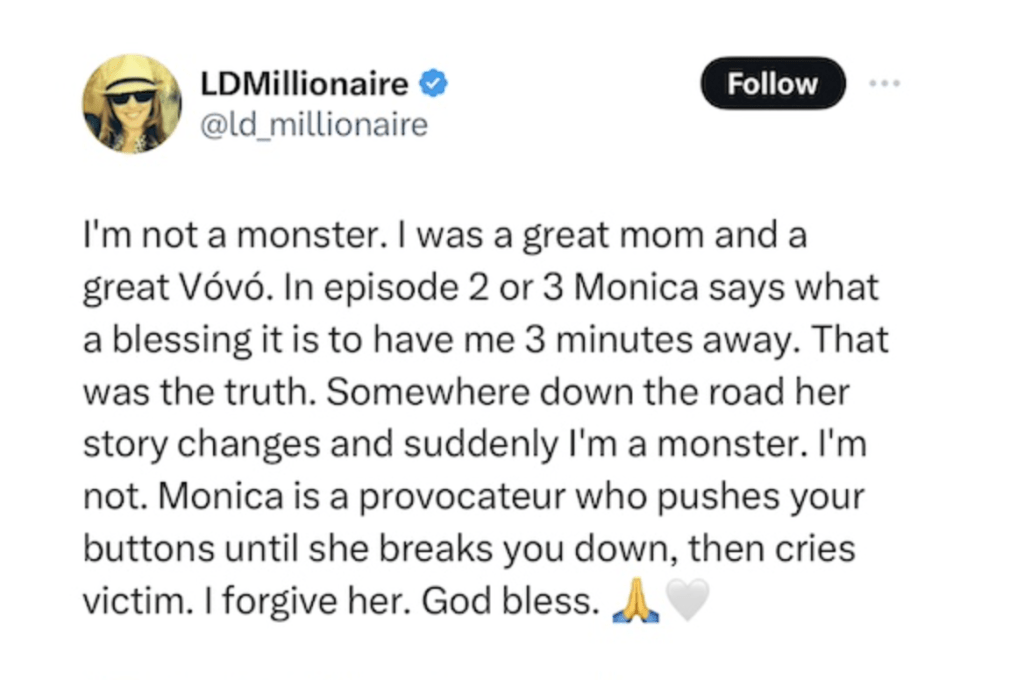
Task: Click the blue verified checkmark badge
Action: (433, 84)
